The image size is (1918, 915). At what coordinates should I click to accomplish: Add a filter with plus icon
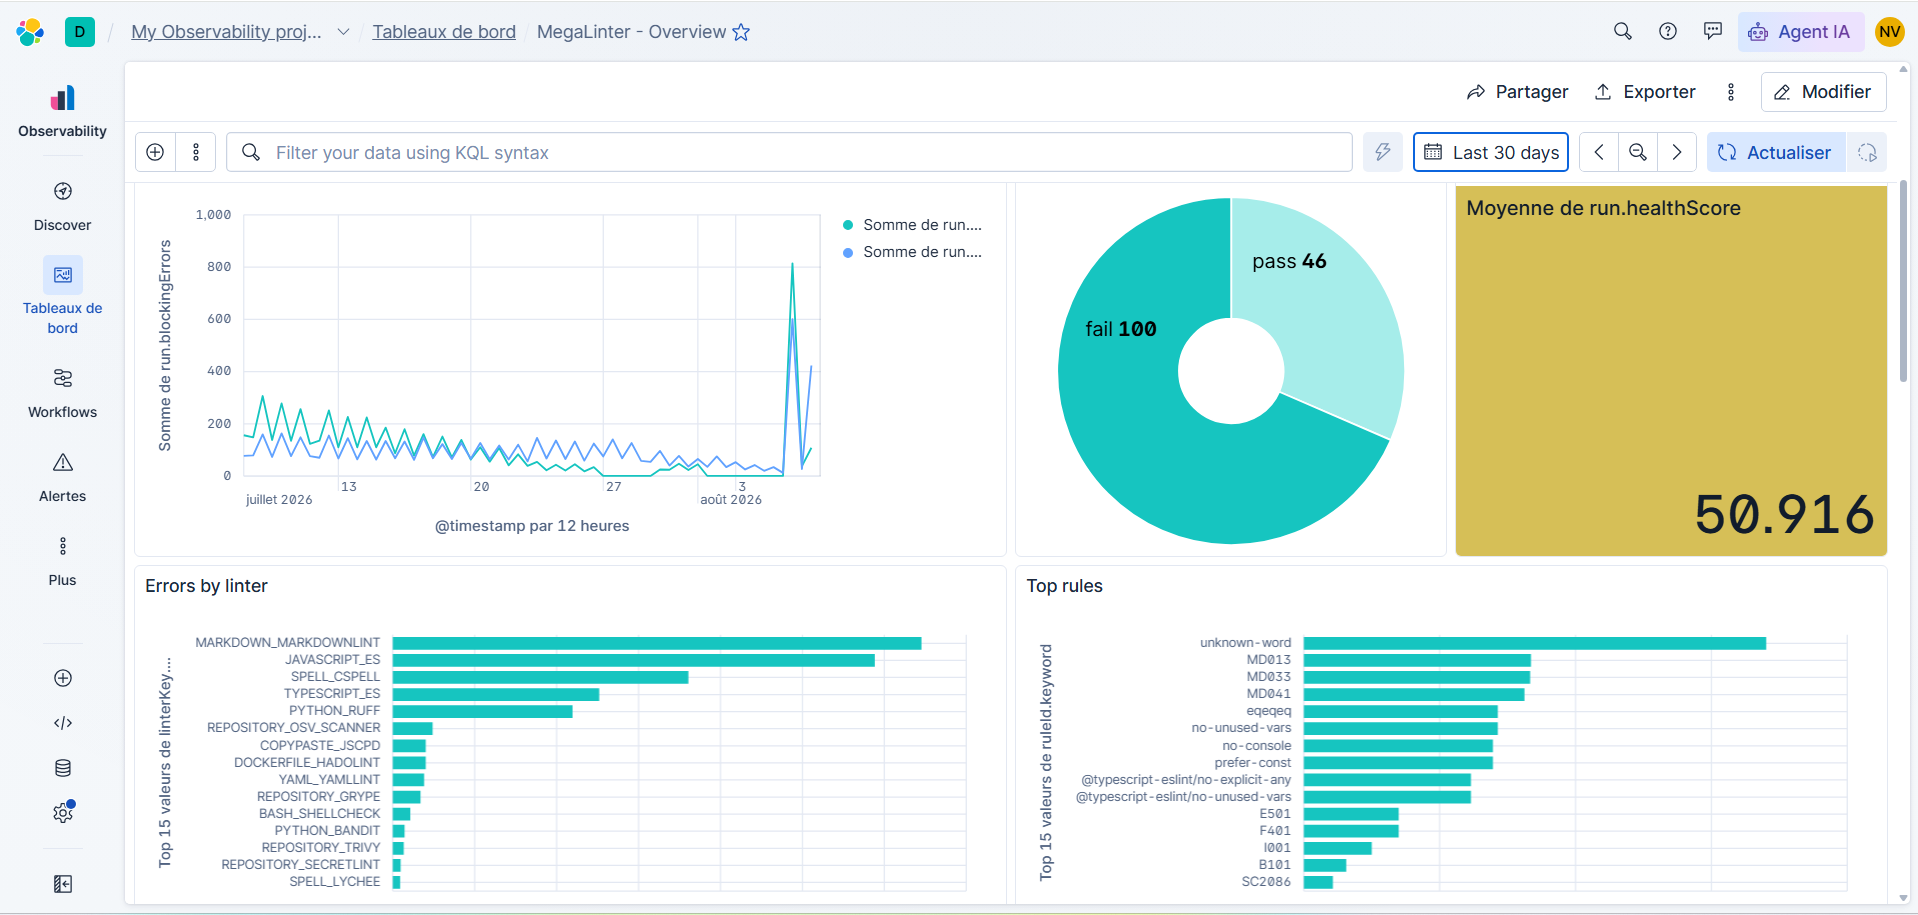click(x=155, y=152)
